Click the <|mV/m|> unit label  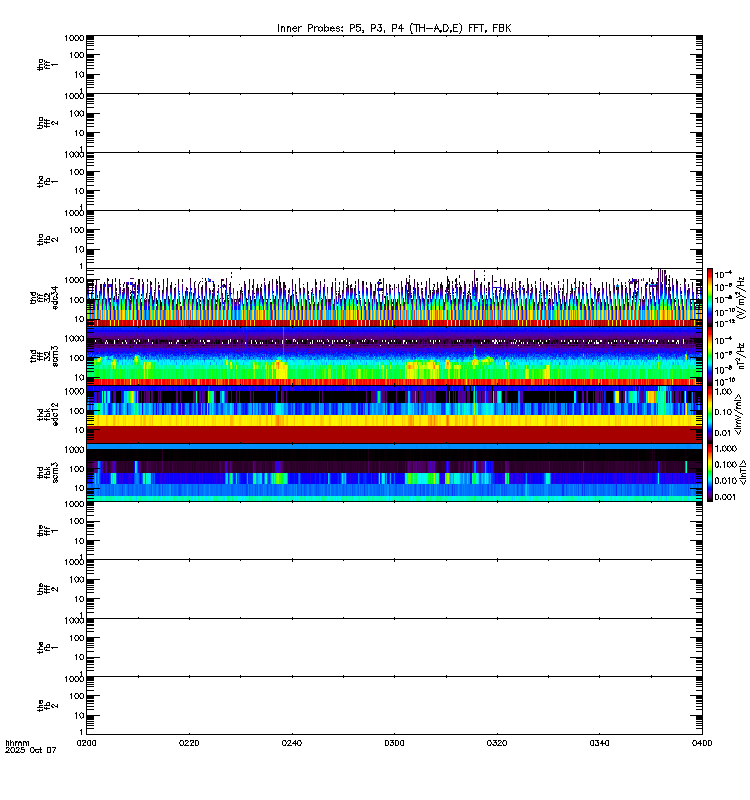738,414
